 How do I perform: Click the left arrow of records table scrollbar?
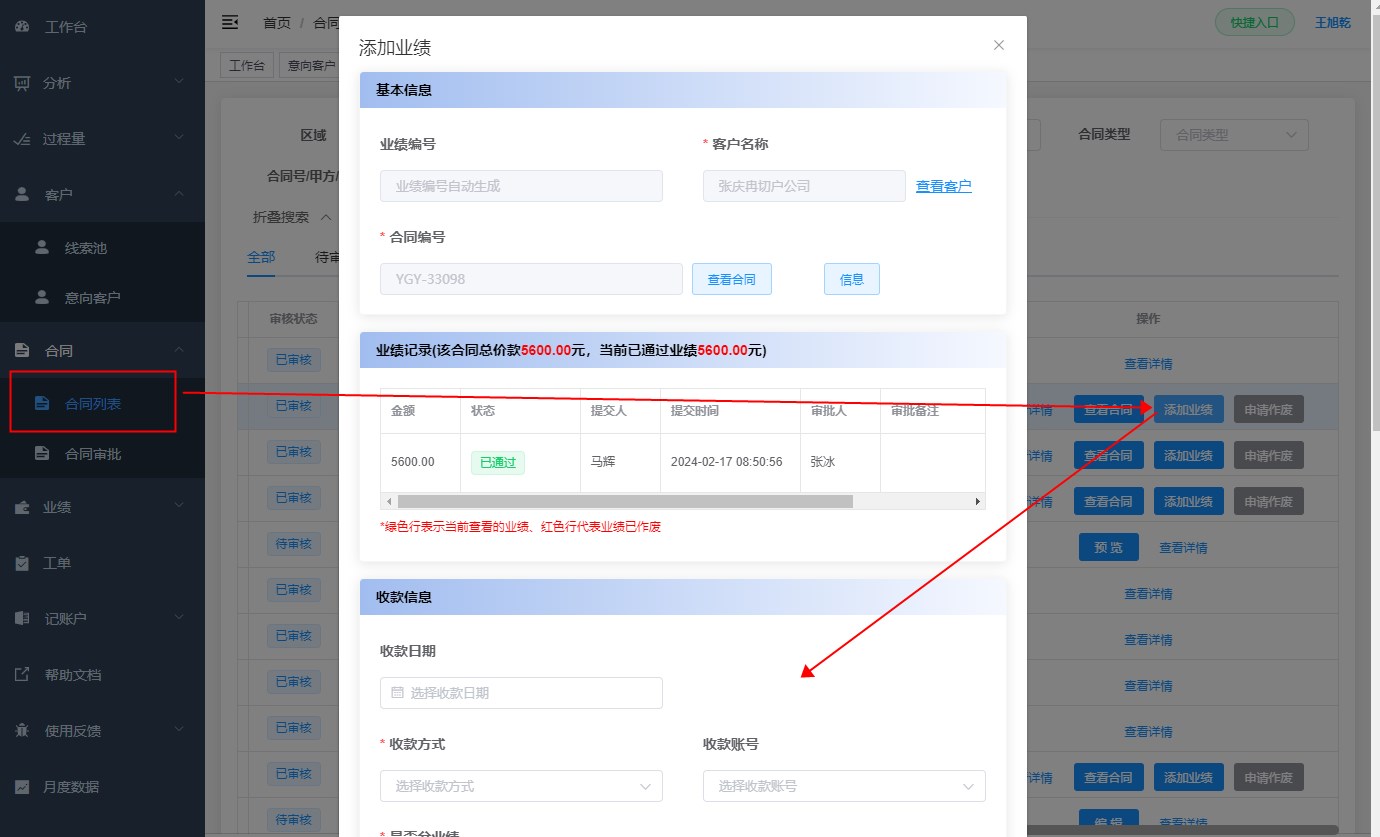[387, 501]
